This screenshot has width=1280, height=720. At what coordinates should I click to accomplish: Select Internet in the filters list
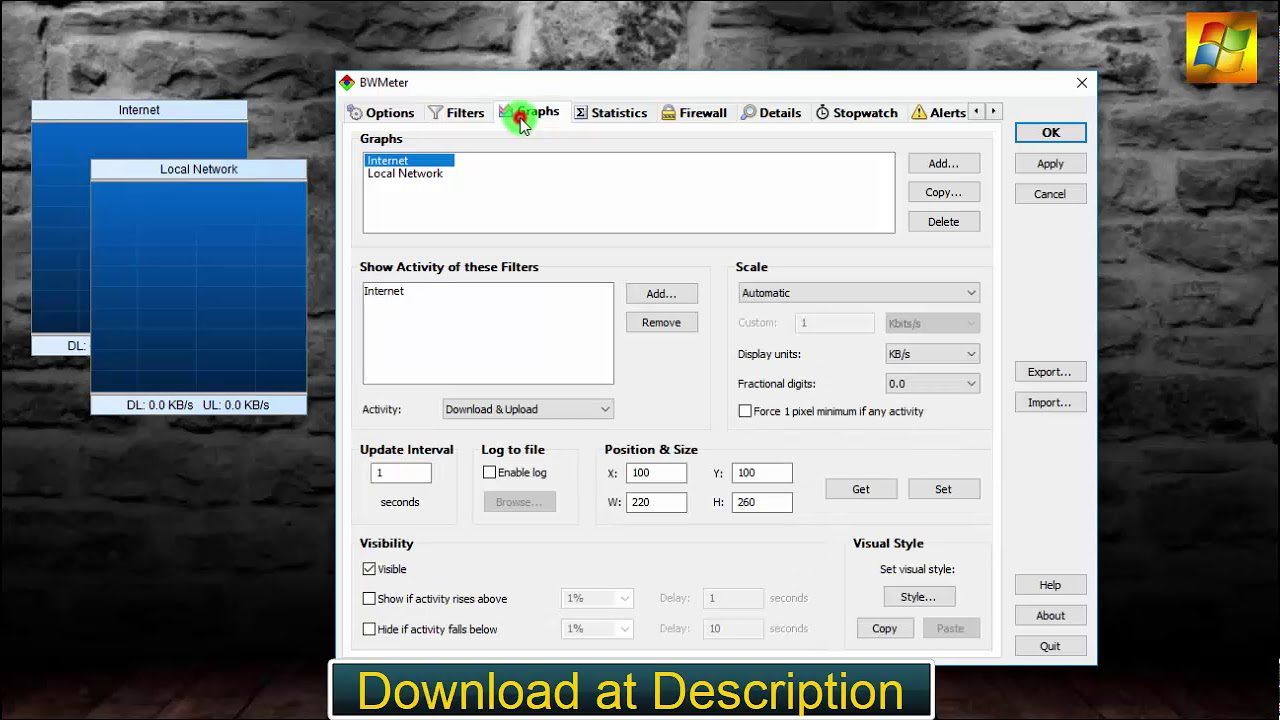click(384, 291)
